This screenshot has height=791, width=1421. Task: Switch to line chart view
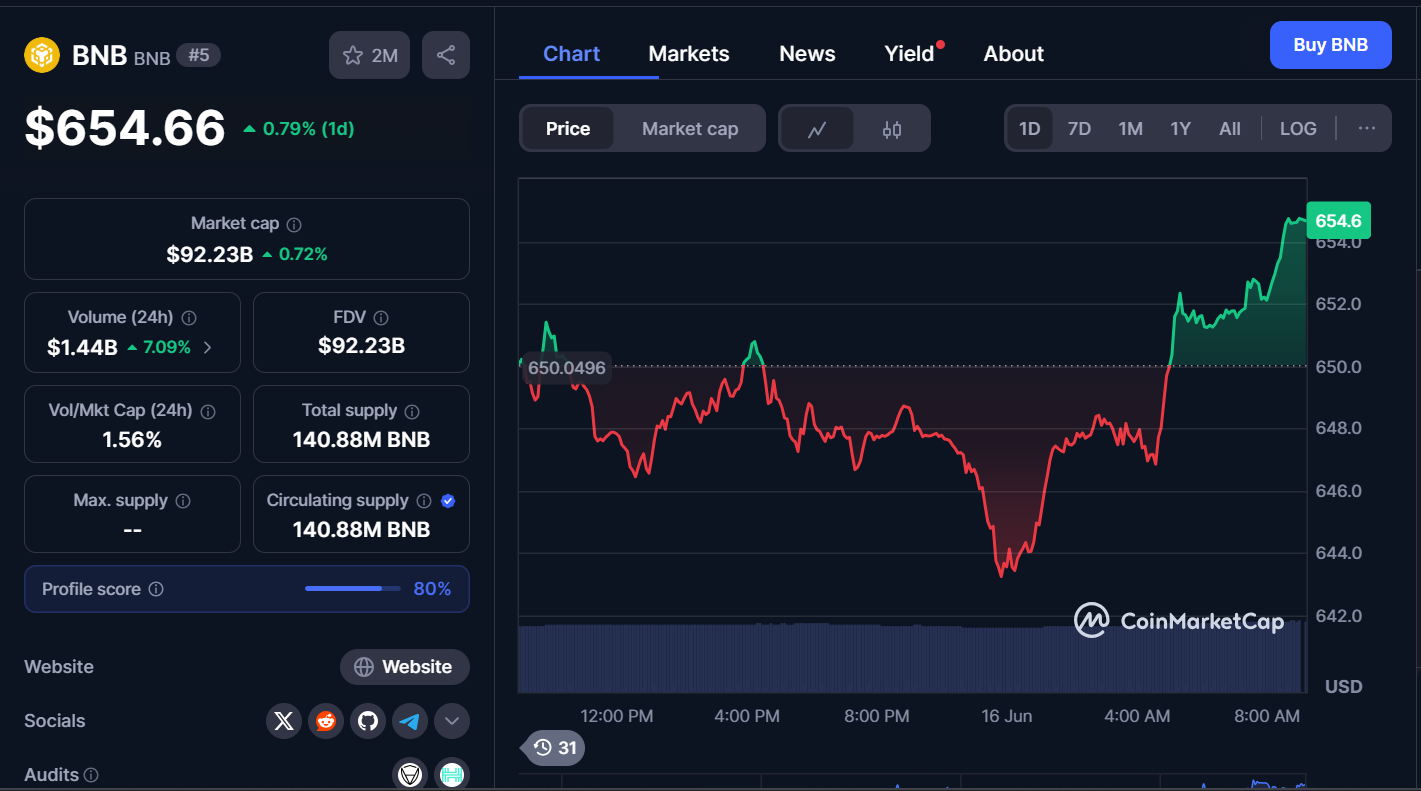[x=817, y=129]
